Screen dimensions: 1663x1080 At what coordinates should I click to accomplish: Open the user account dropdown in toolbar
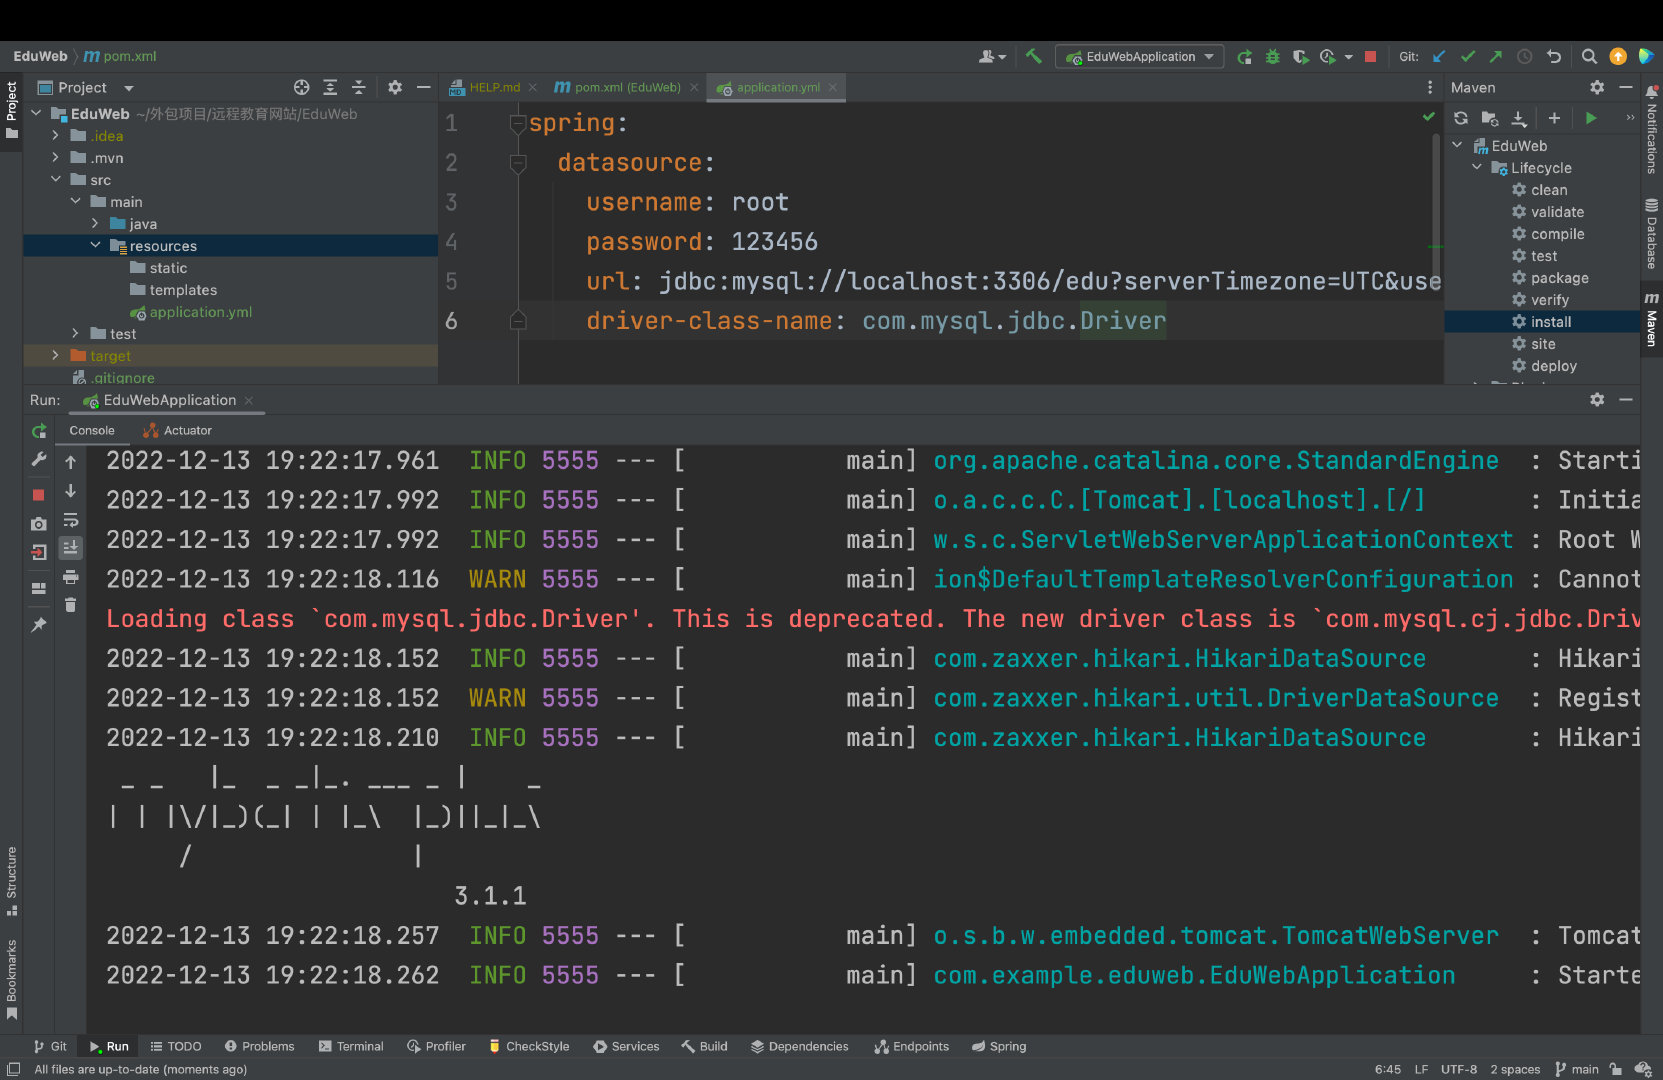[992, 57]
